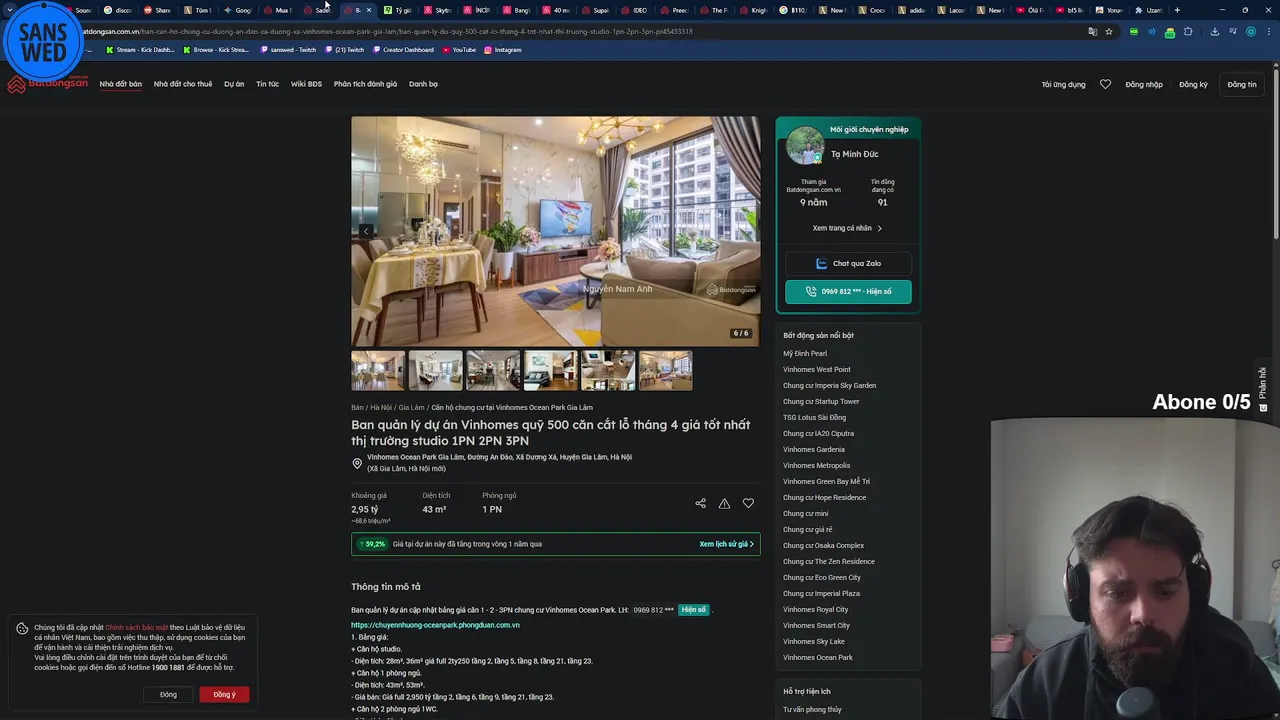Bookmark this page with the star icon
The height and width of the screenshot is (720, 1280).
tap(1108, 31)
